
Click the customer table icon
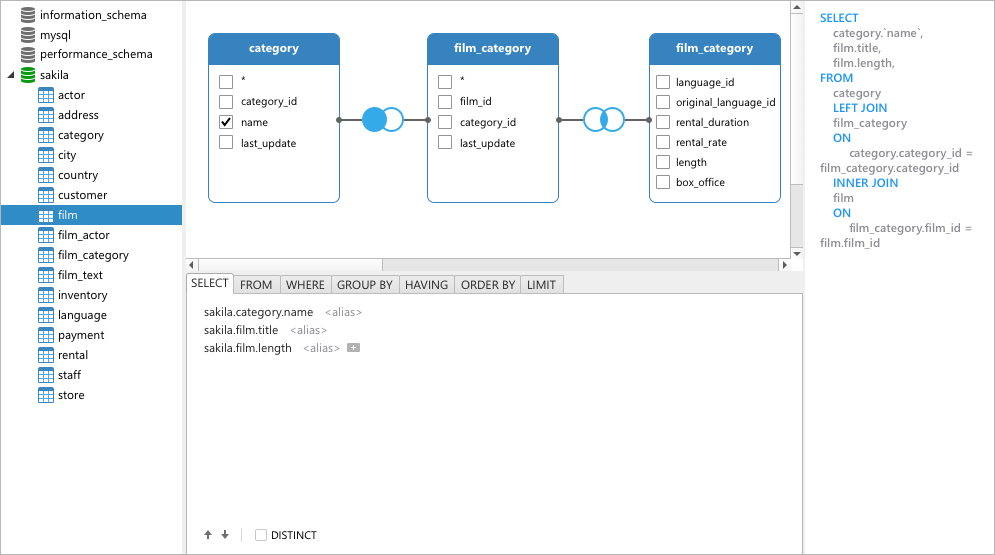pyautogui.click(x=46, y=195)
